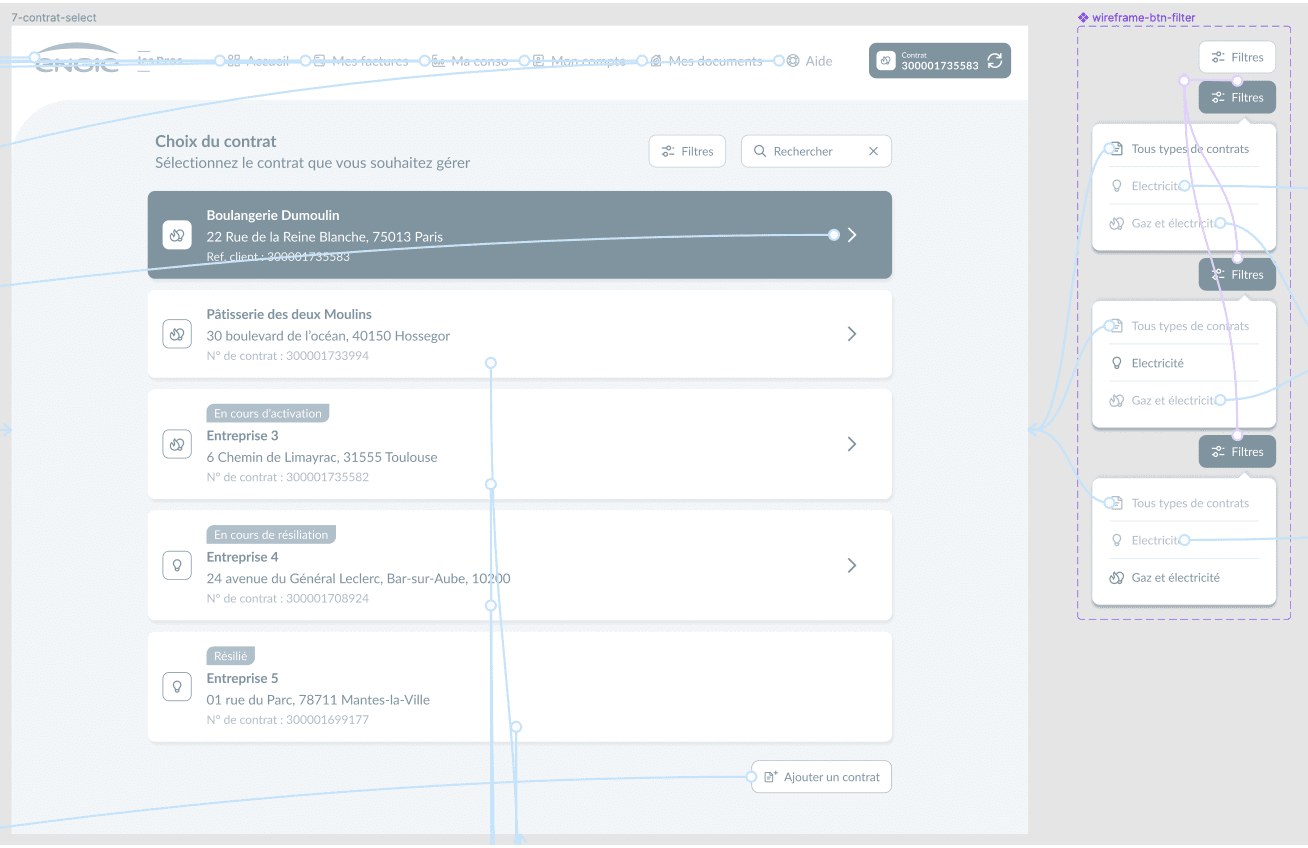Screen dimensions: 1308x848
Task: Choose Gaz et électricité in third filter dropdown
Action: 1175,577
